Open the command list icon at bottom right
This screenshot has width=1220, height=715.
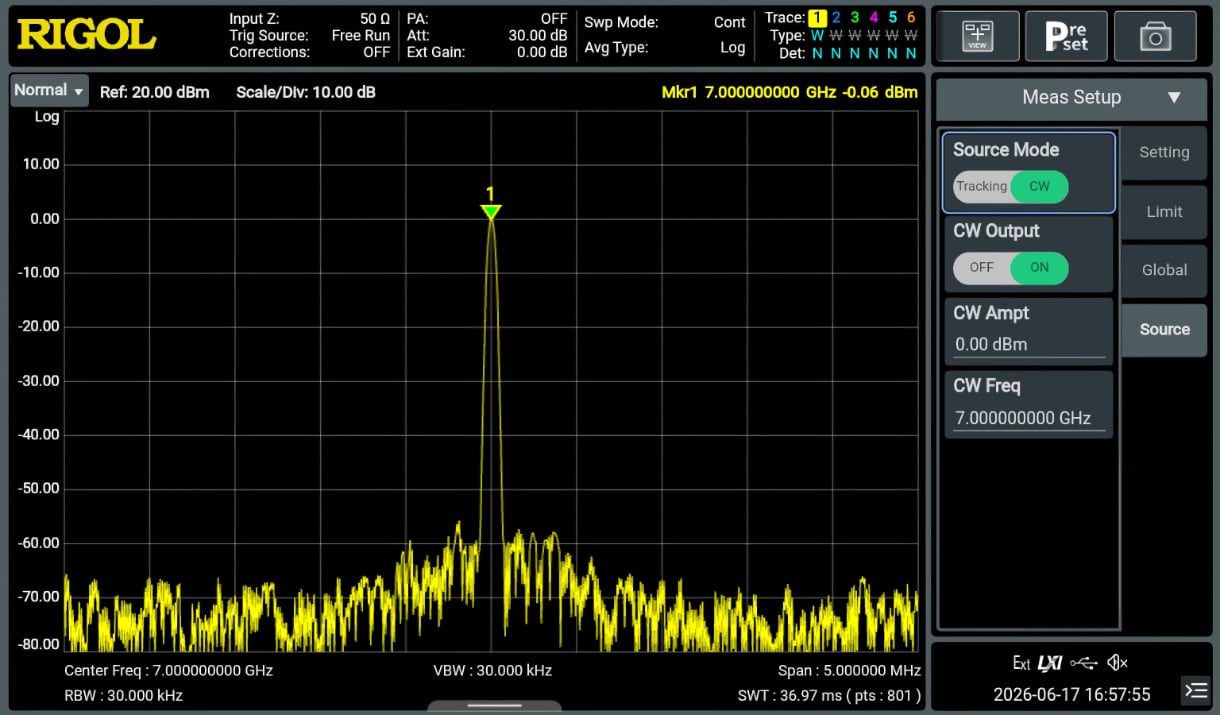(1195, 690)
